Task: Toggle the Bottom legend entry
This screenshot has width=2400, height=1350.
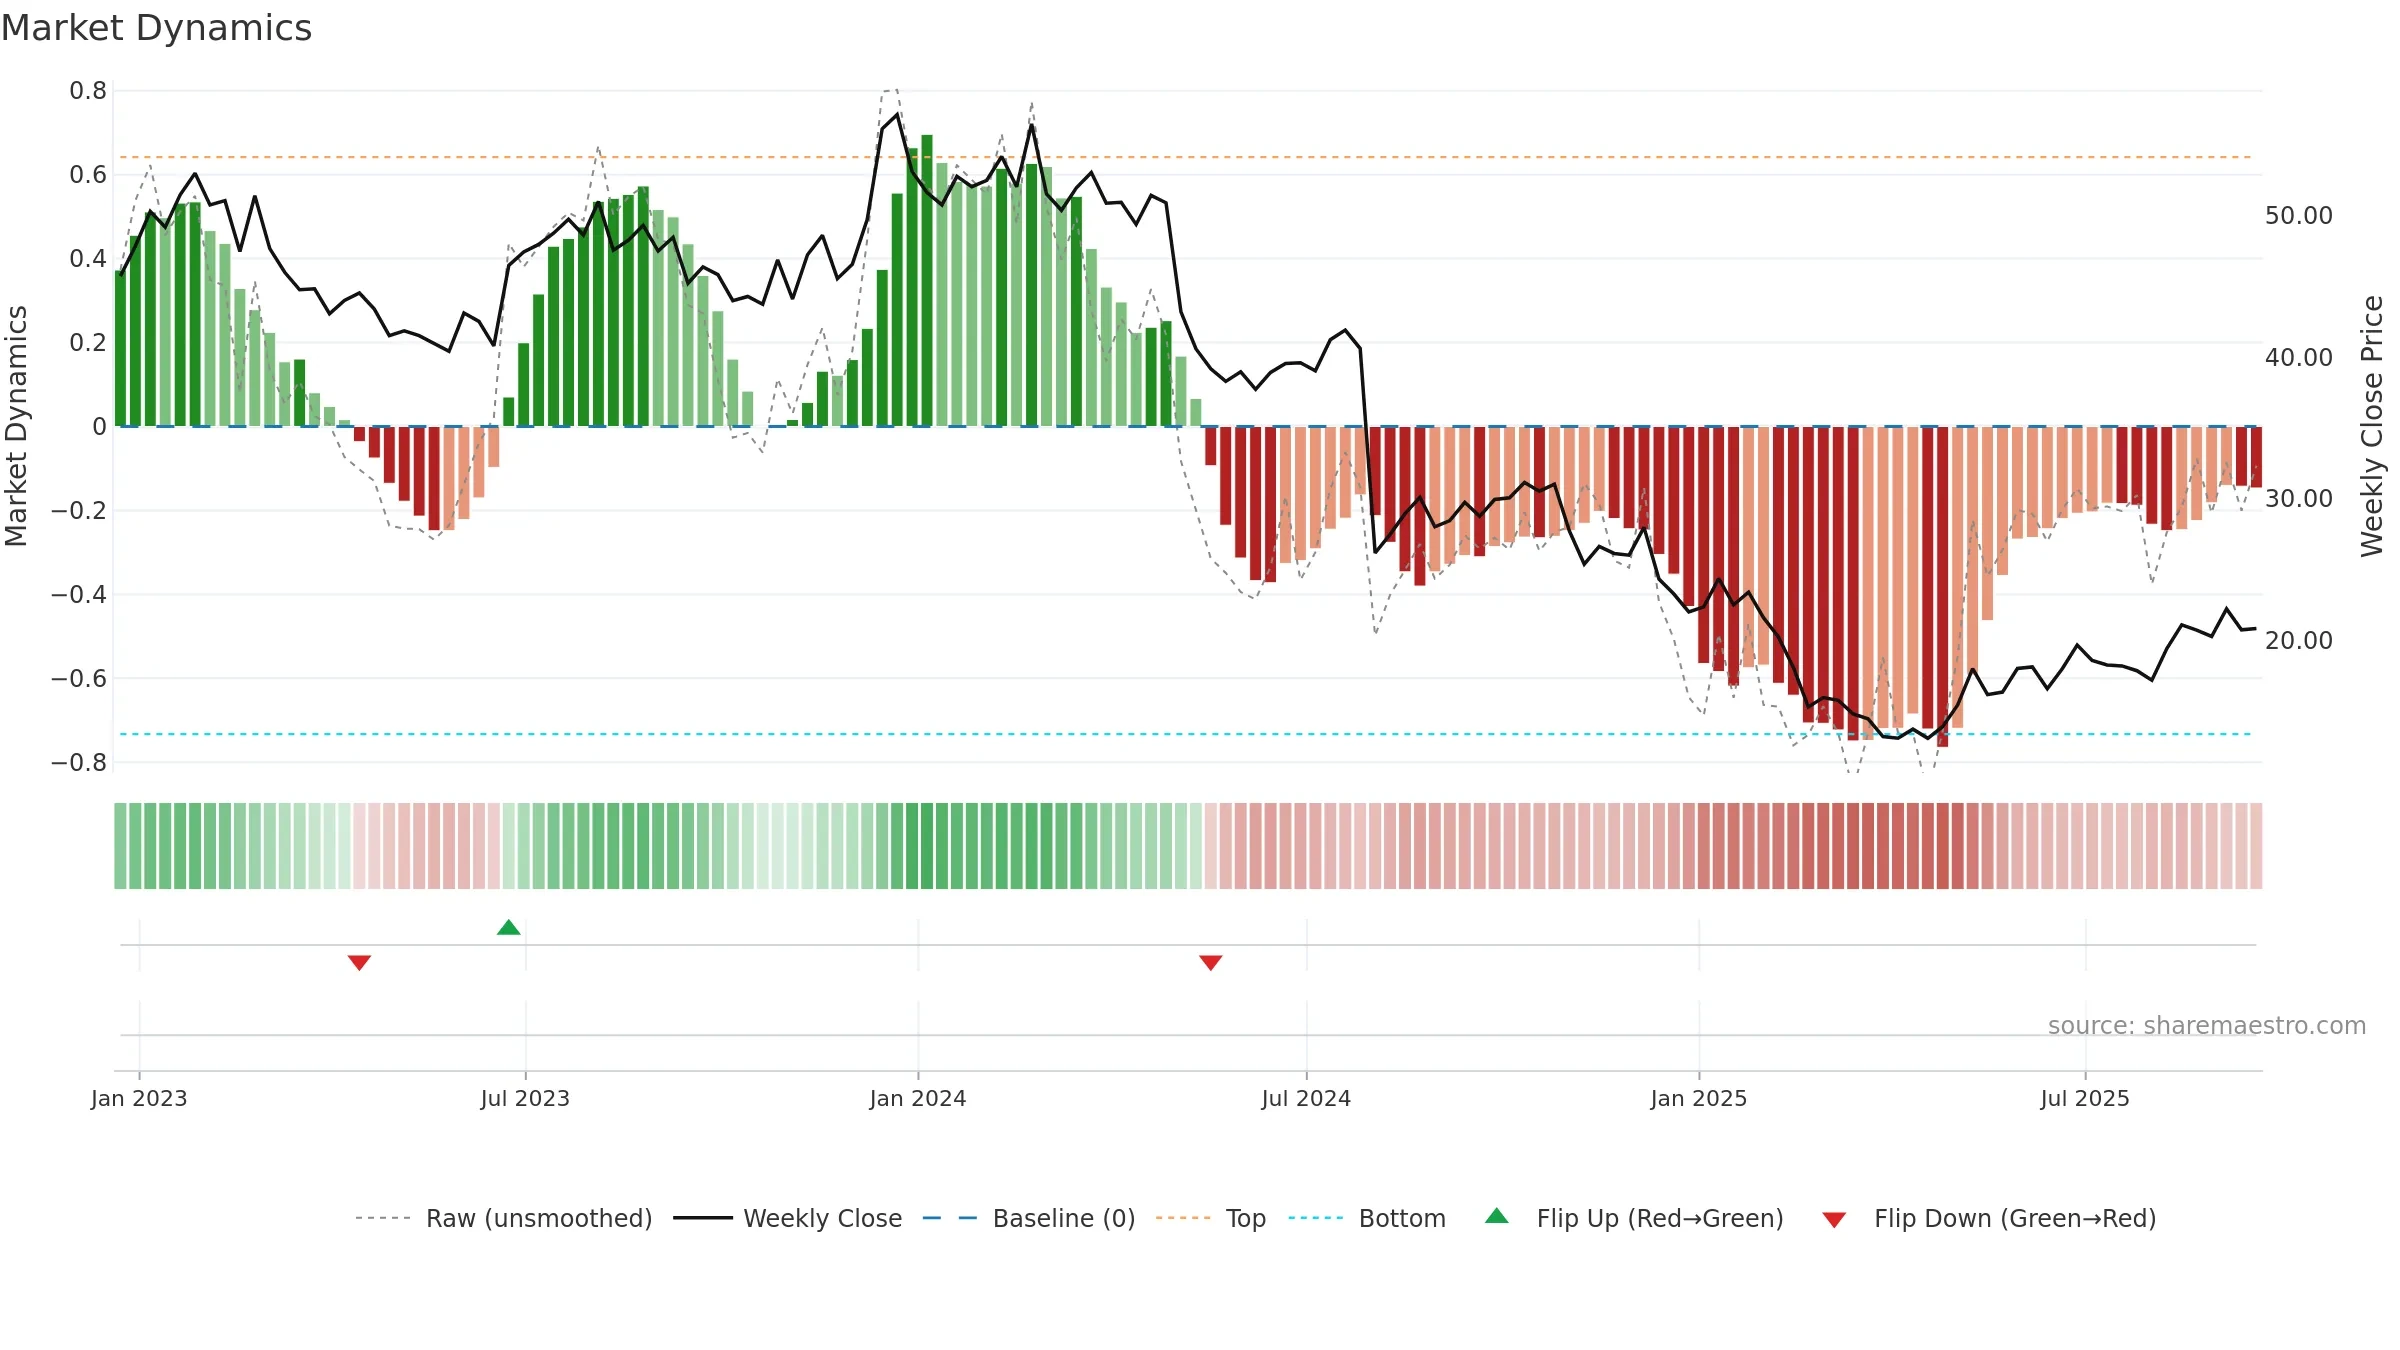Action: click(x=1367, y=1218)
